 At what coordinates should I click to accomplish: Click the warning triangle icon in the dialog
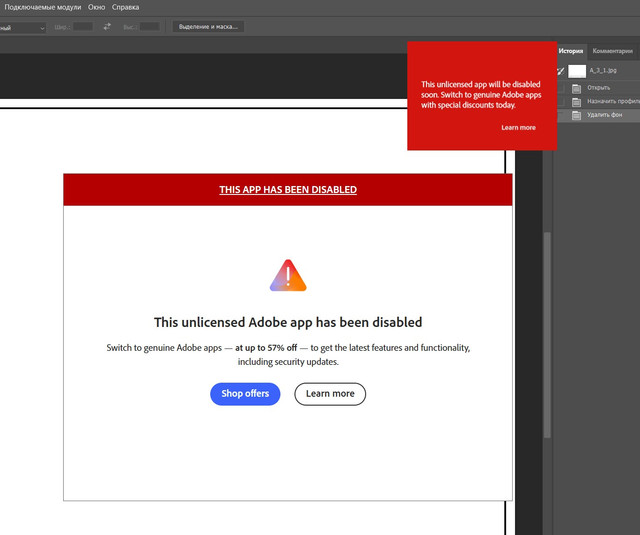(x=288, y=275)
